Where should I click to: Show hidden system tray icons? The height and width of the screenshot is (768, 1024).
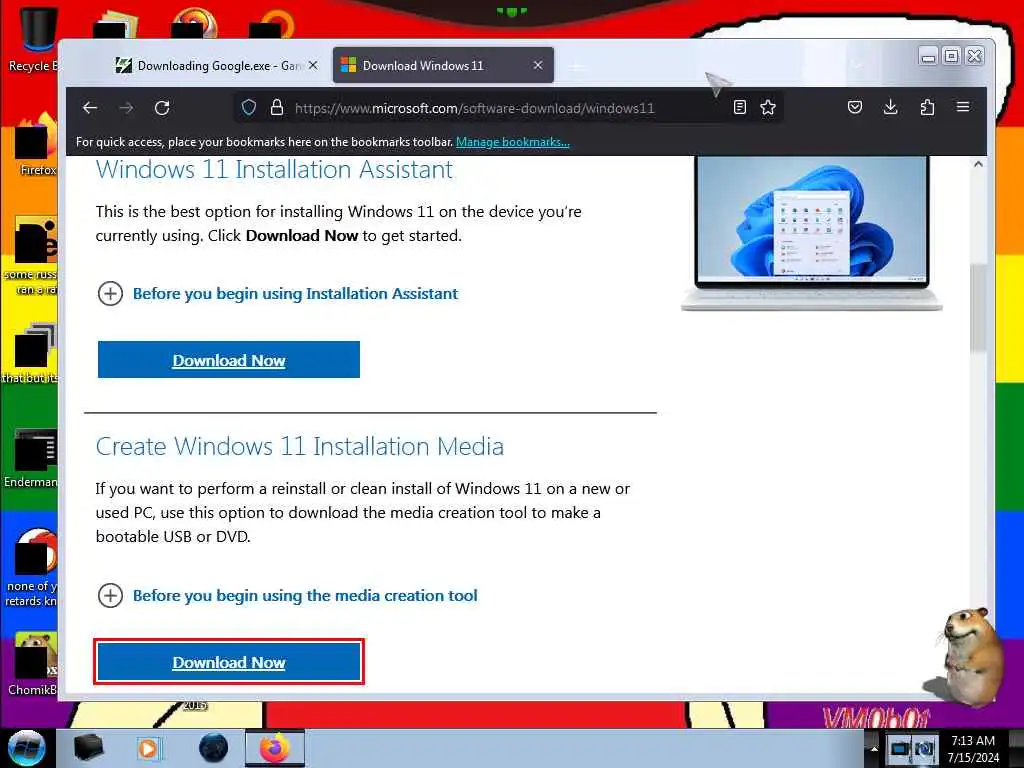(873, 749)
